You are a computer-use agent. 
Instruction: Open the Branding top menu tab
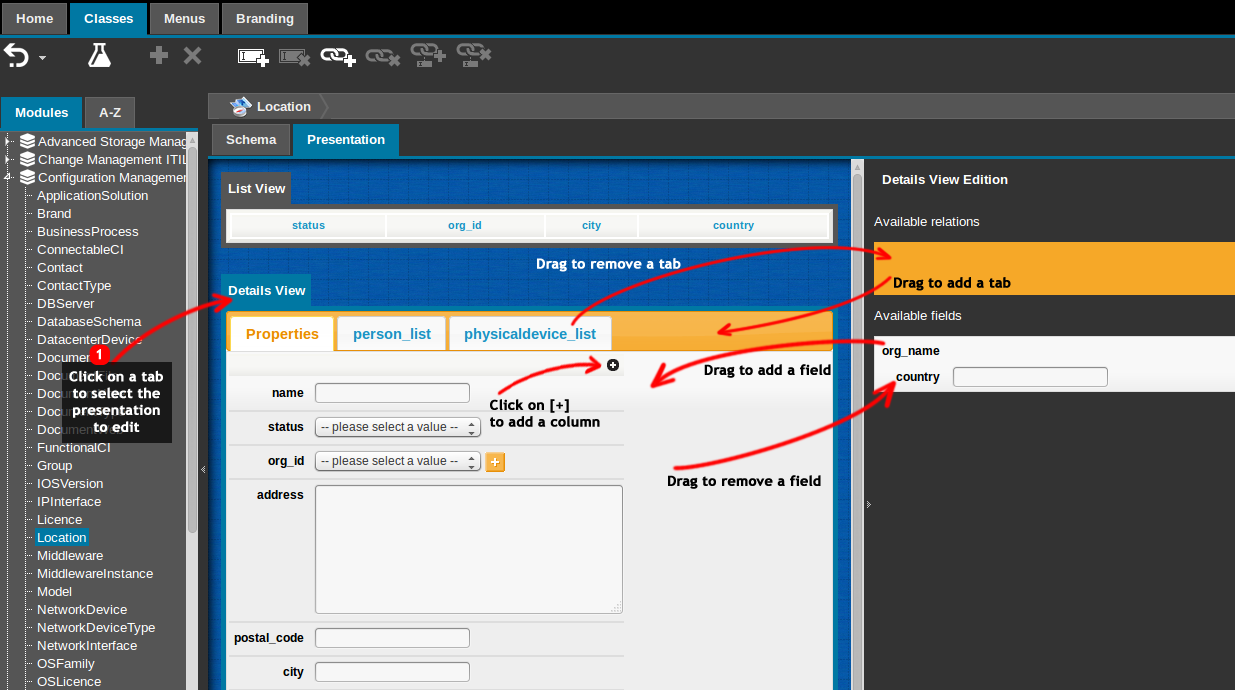[x=264, y=18]
